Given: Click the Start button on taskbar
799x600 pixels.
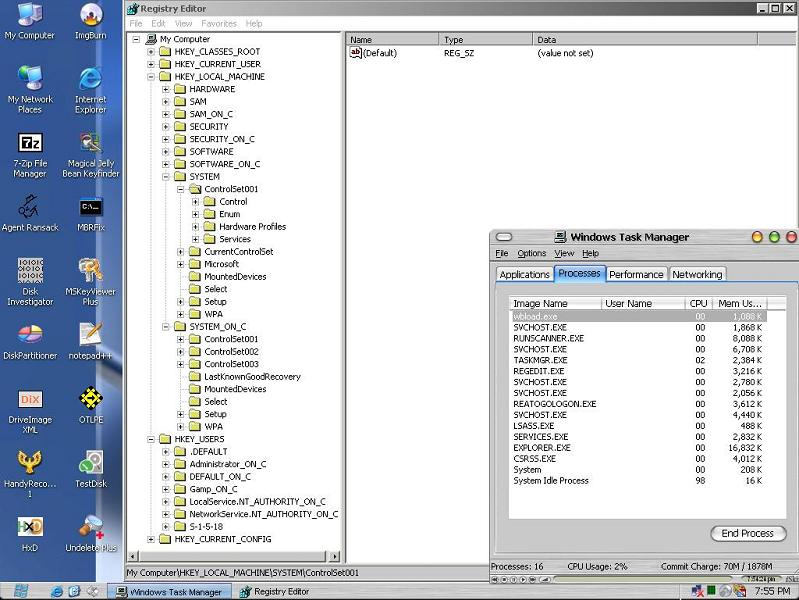Looking at the screenshot, I should [20, 591].
